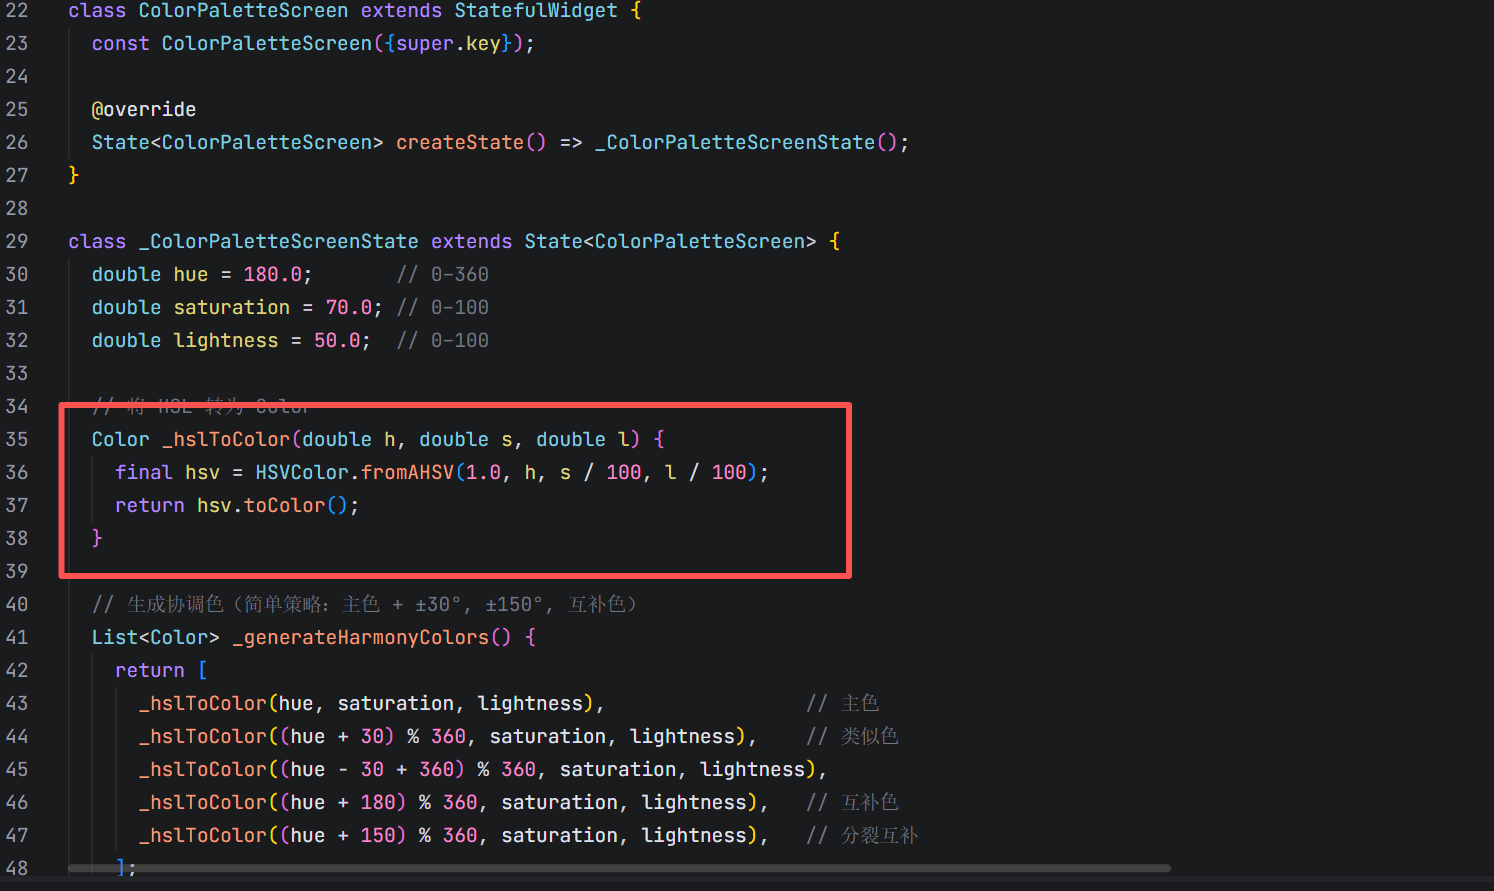The width and height of the screenshot is (1494, 891).
Task: Click "super.key" in the constructor on line 23
Action: point(448,43)
